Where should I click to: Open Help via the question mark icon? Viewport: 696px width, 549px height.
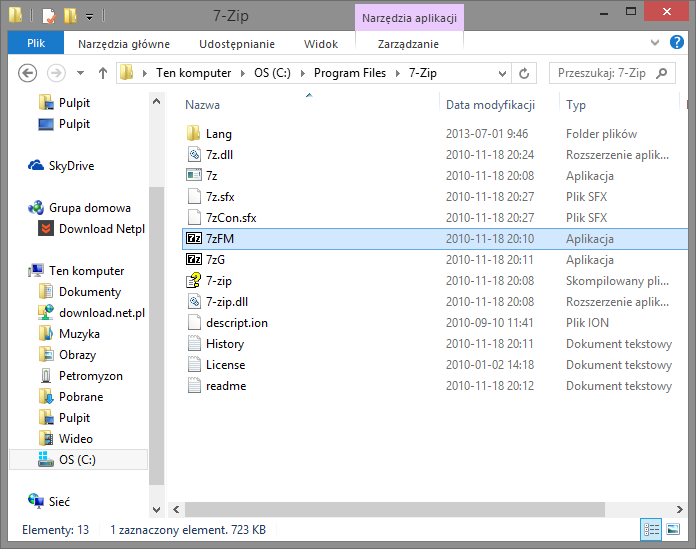point(676,42)
